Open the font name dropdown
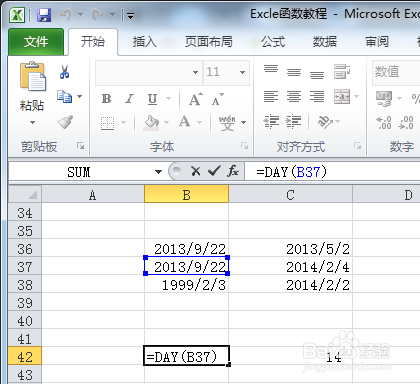The image size is (420, 384). pos(195,72)
